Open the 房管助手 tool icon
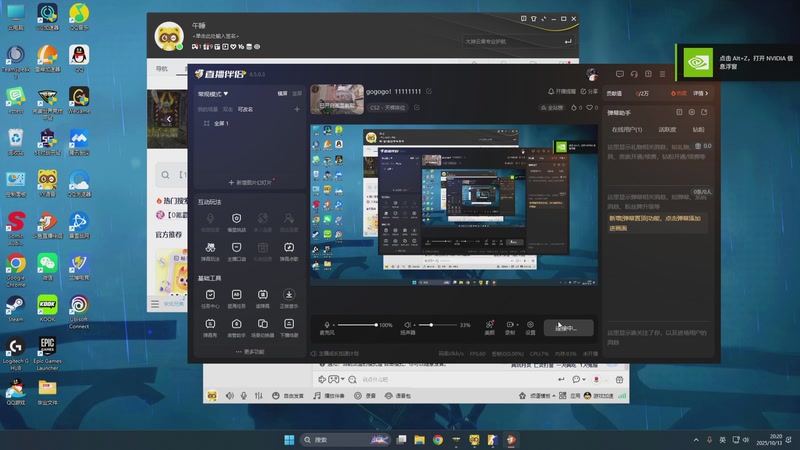800x450 pixels. click(x=236, y=324)
